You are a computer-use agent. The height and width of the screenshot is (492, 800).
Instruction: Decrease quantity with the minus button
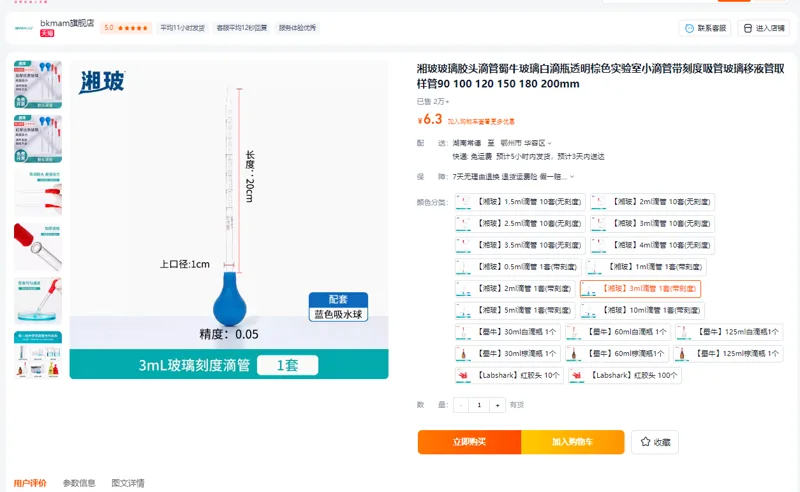(461, 405)
